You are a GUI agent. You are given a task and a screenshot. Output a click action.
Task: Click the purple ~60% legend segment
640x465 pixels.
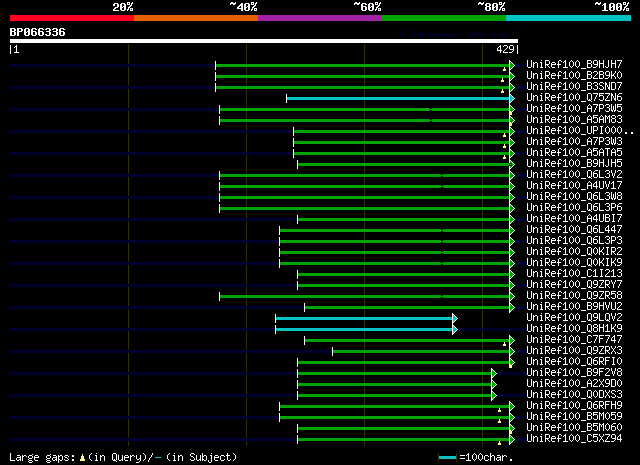(x=320, y=18)
